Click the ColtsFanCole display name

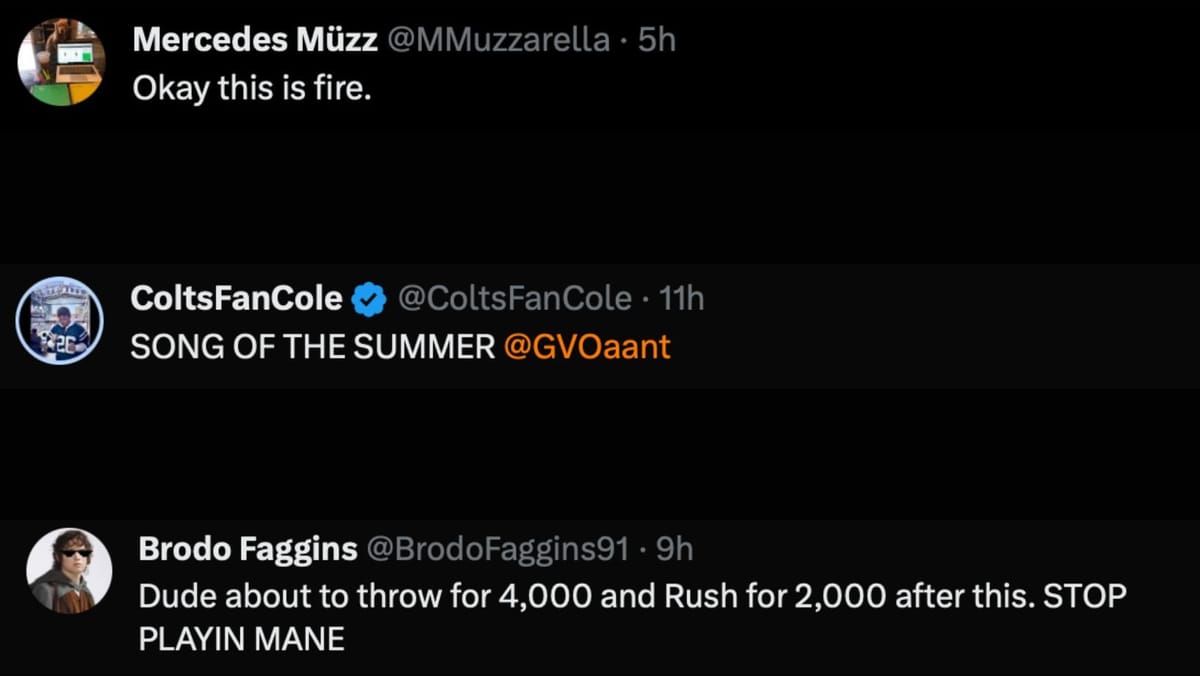[236, 298]
